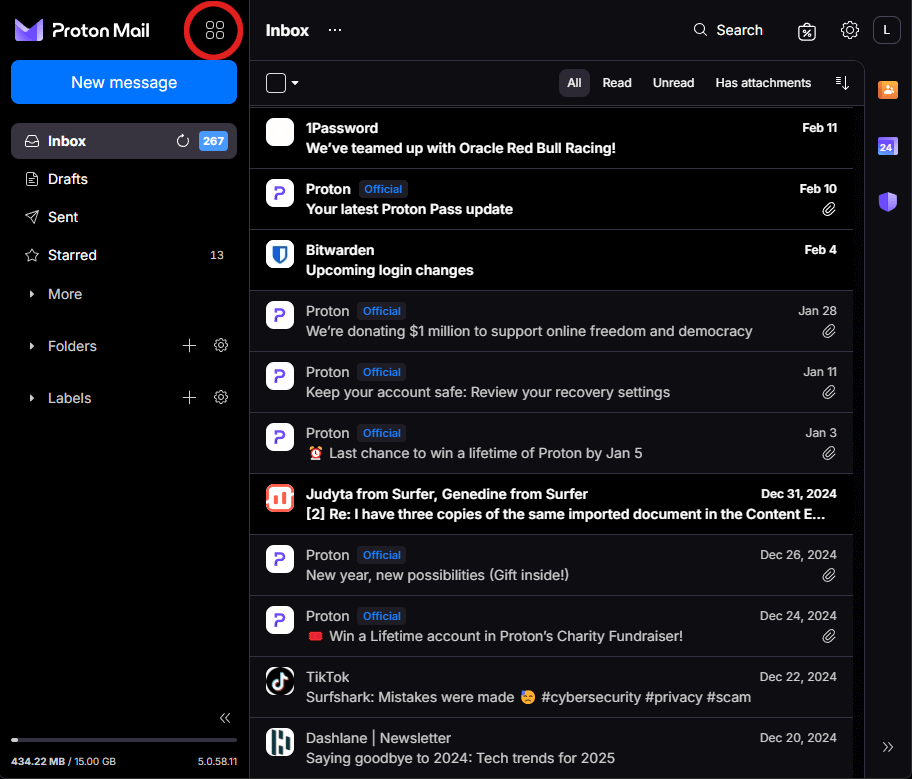Expand the Folders section arrow
This screenshot has width=912, height=779.
31,346
